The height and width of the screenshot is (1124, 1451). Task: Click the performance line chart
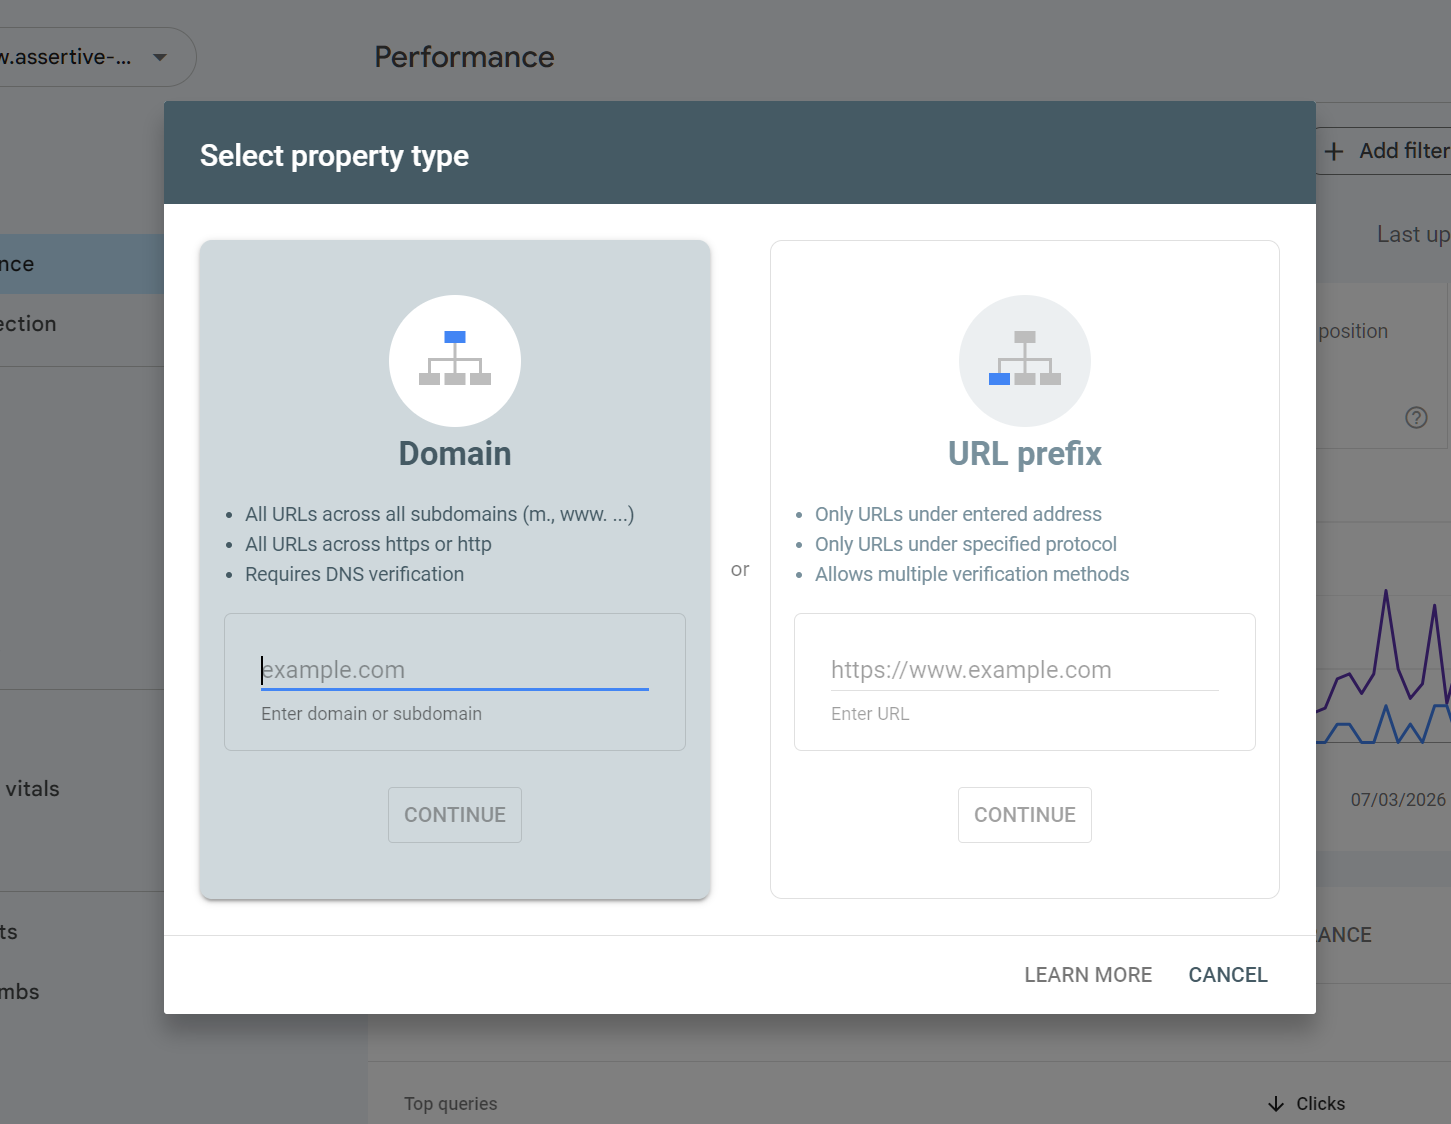coord(1385,670)
